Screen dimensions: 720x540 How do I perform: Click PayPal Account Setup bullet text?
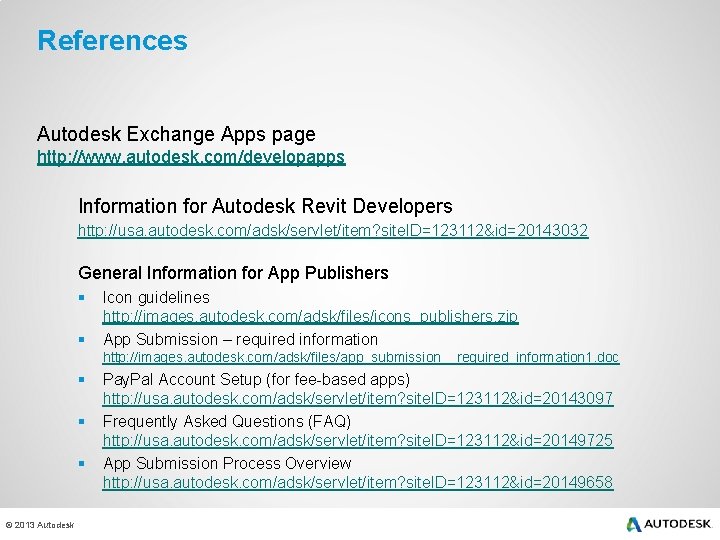(x=256, y=380)
